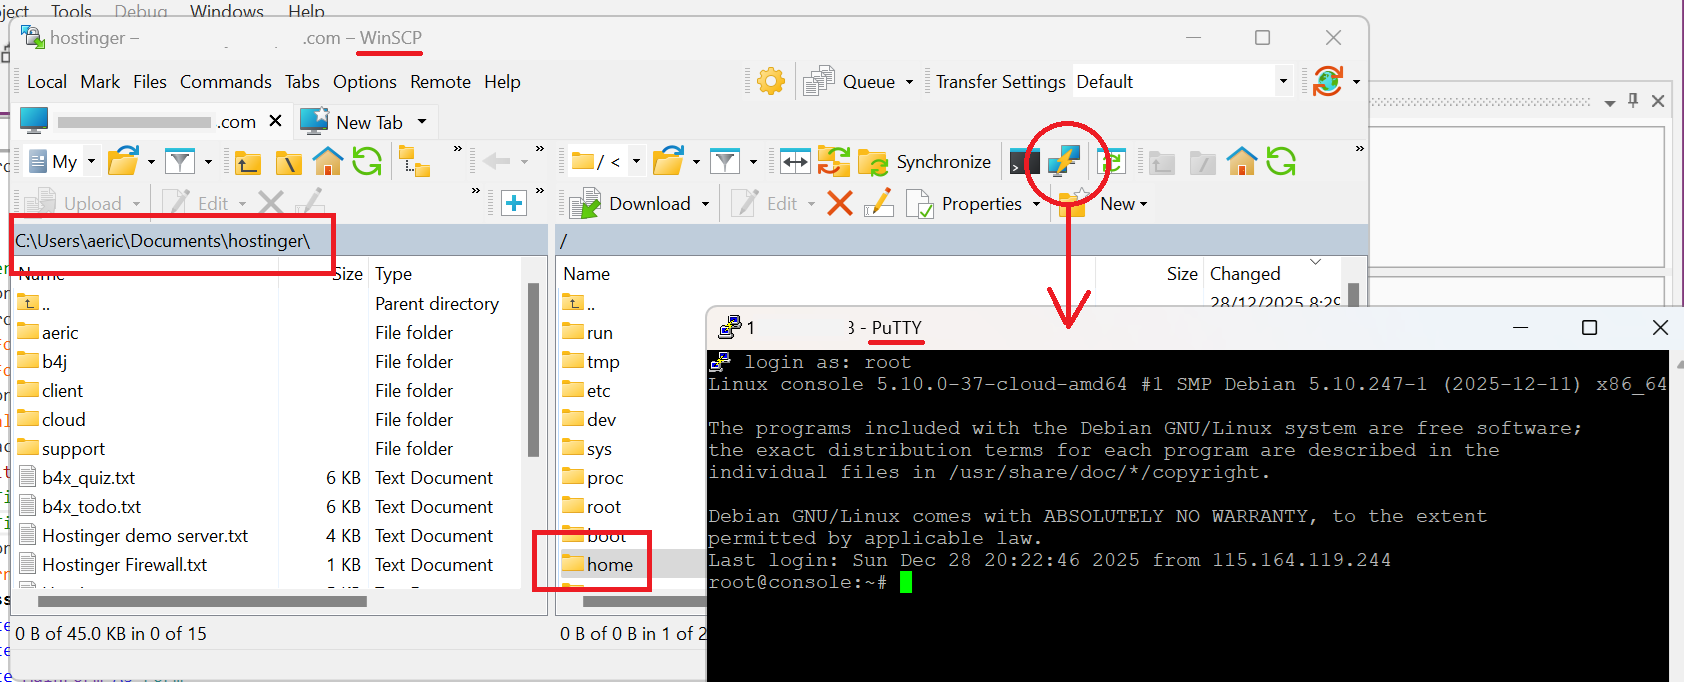Click local panel filter funnel icon
This screenshot has height=682, width=1684.
(180, 161)
